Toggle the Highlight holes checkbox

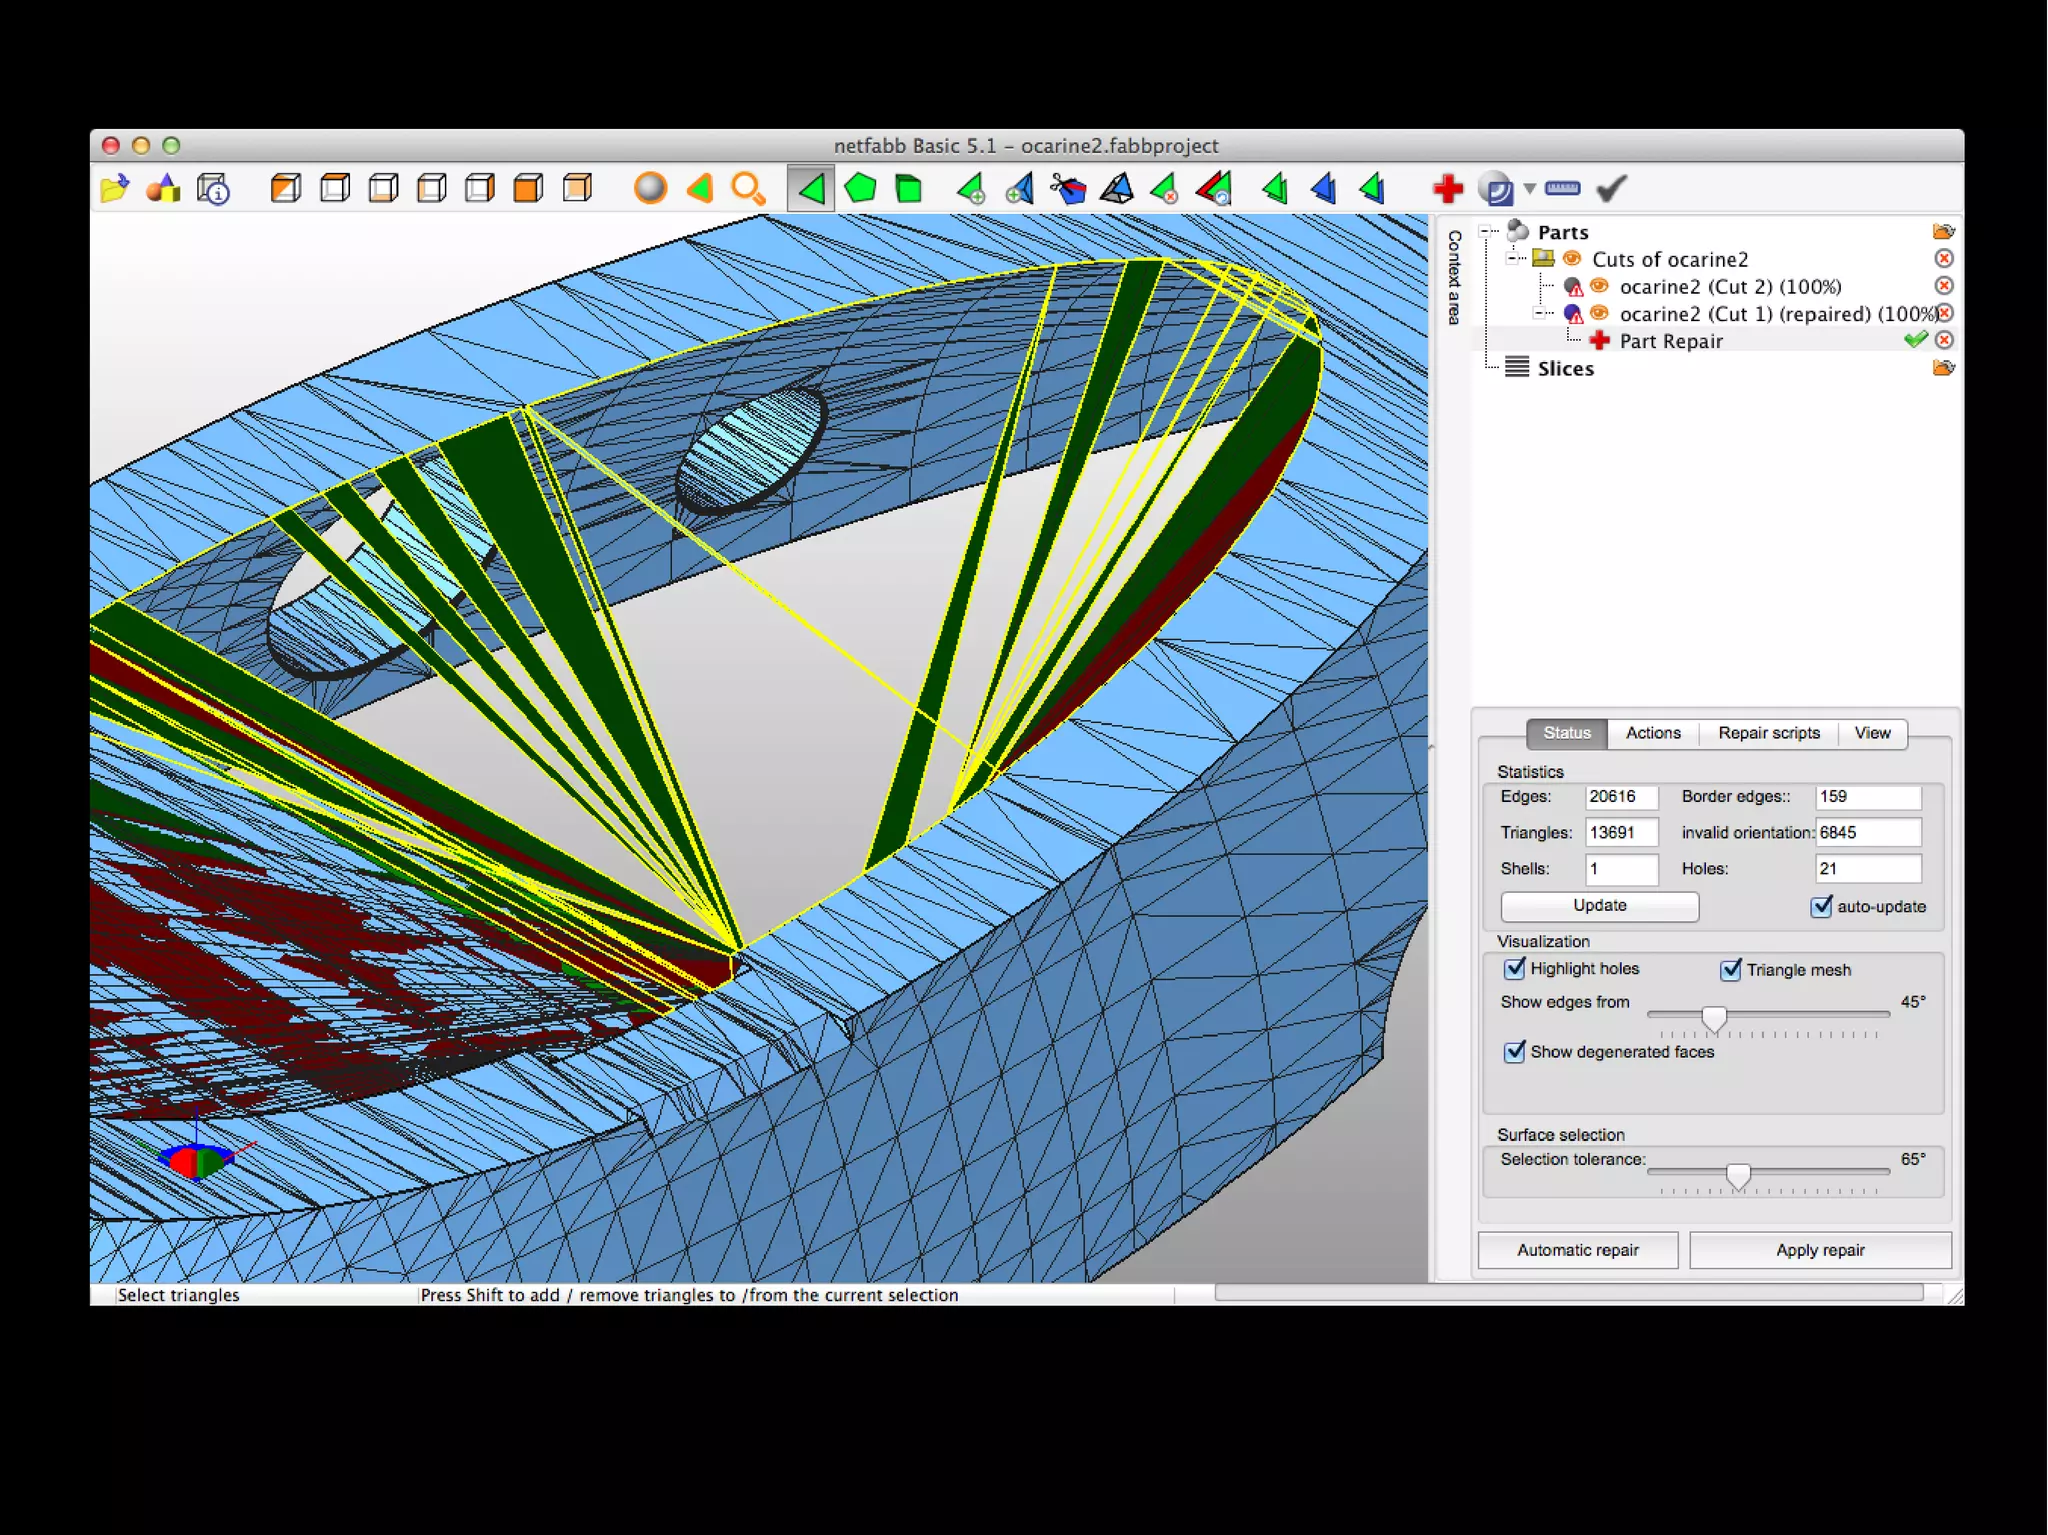[1515, 968]
